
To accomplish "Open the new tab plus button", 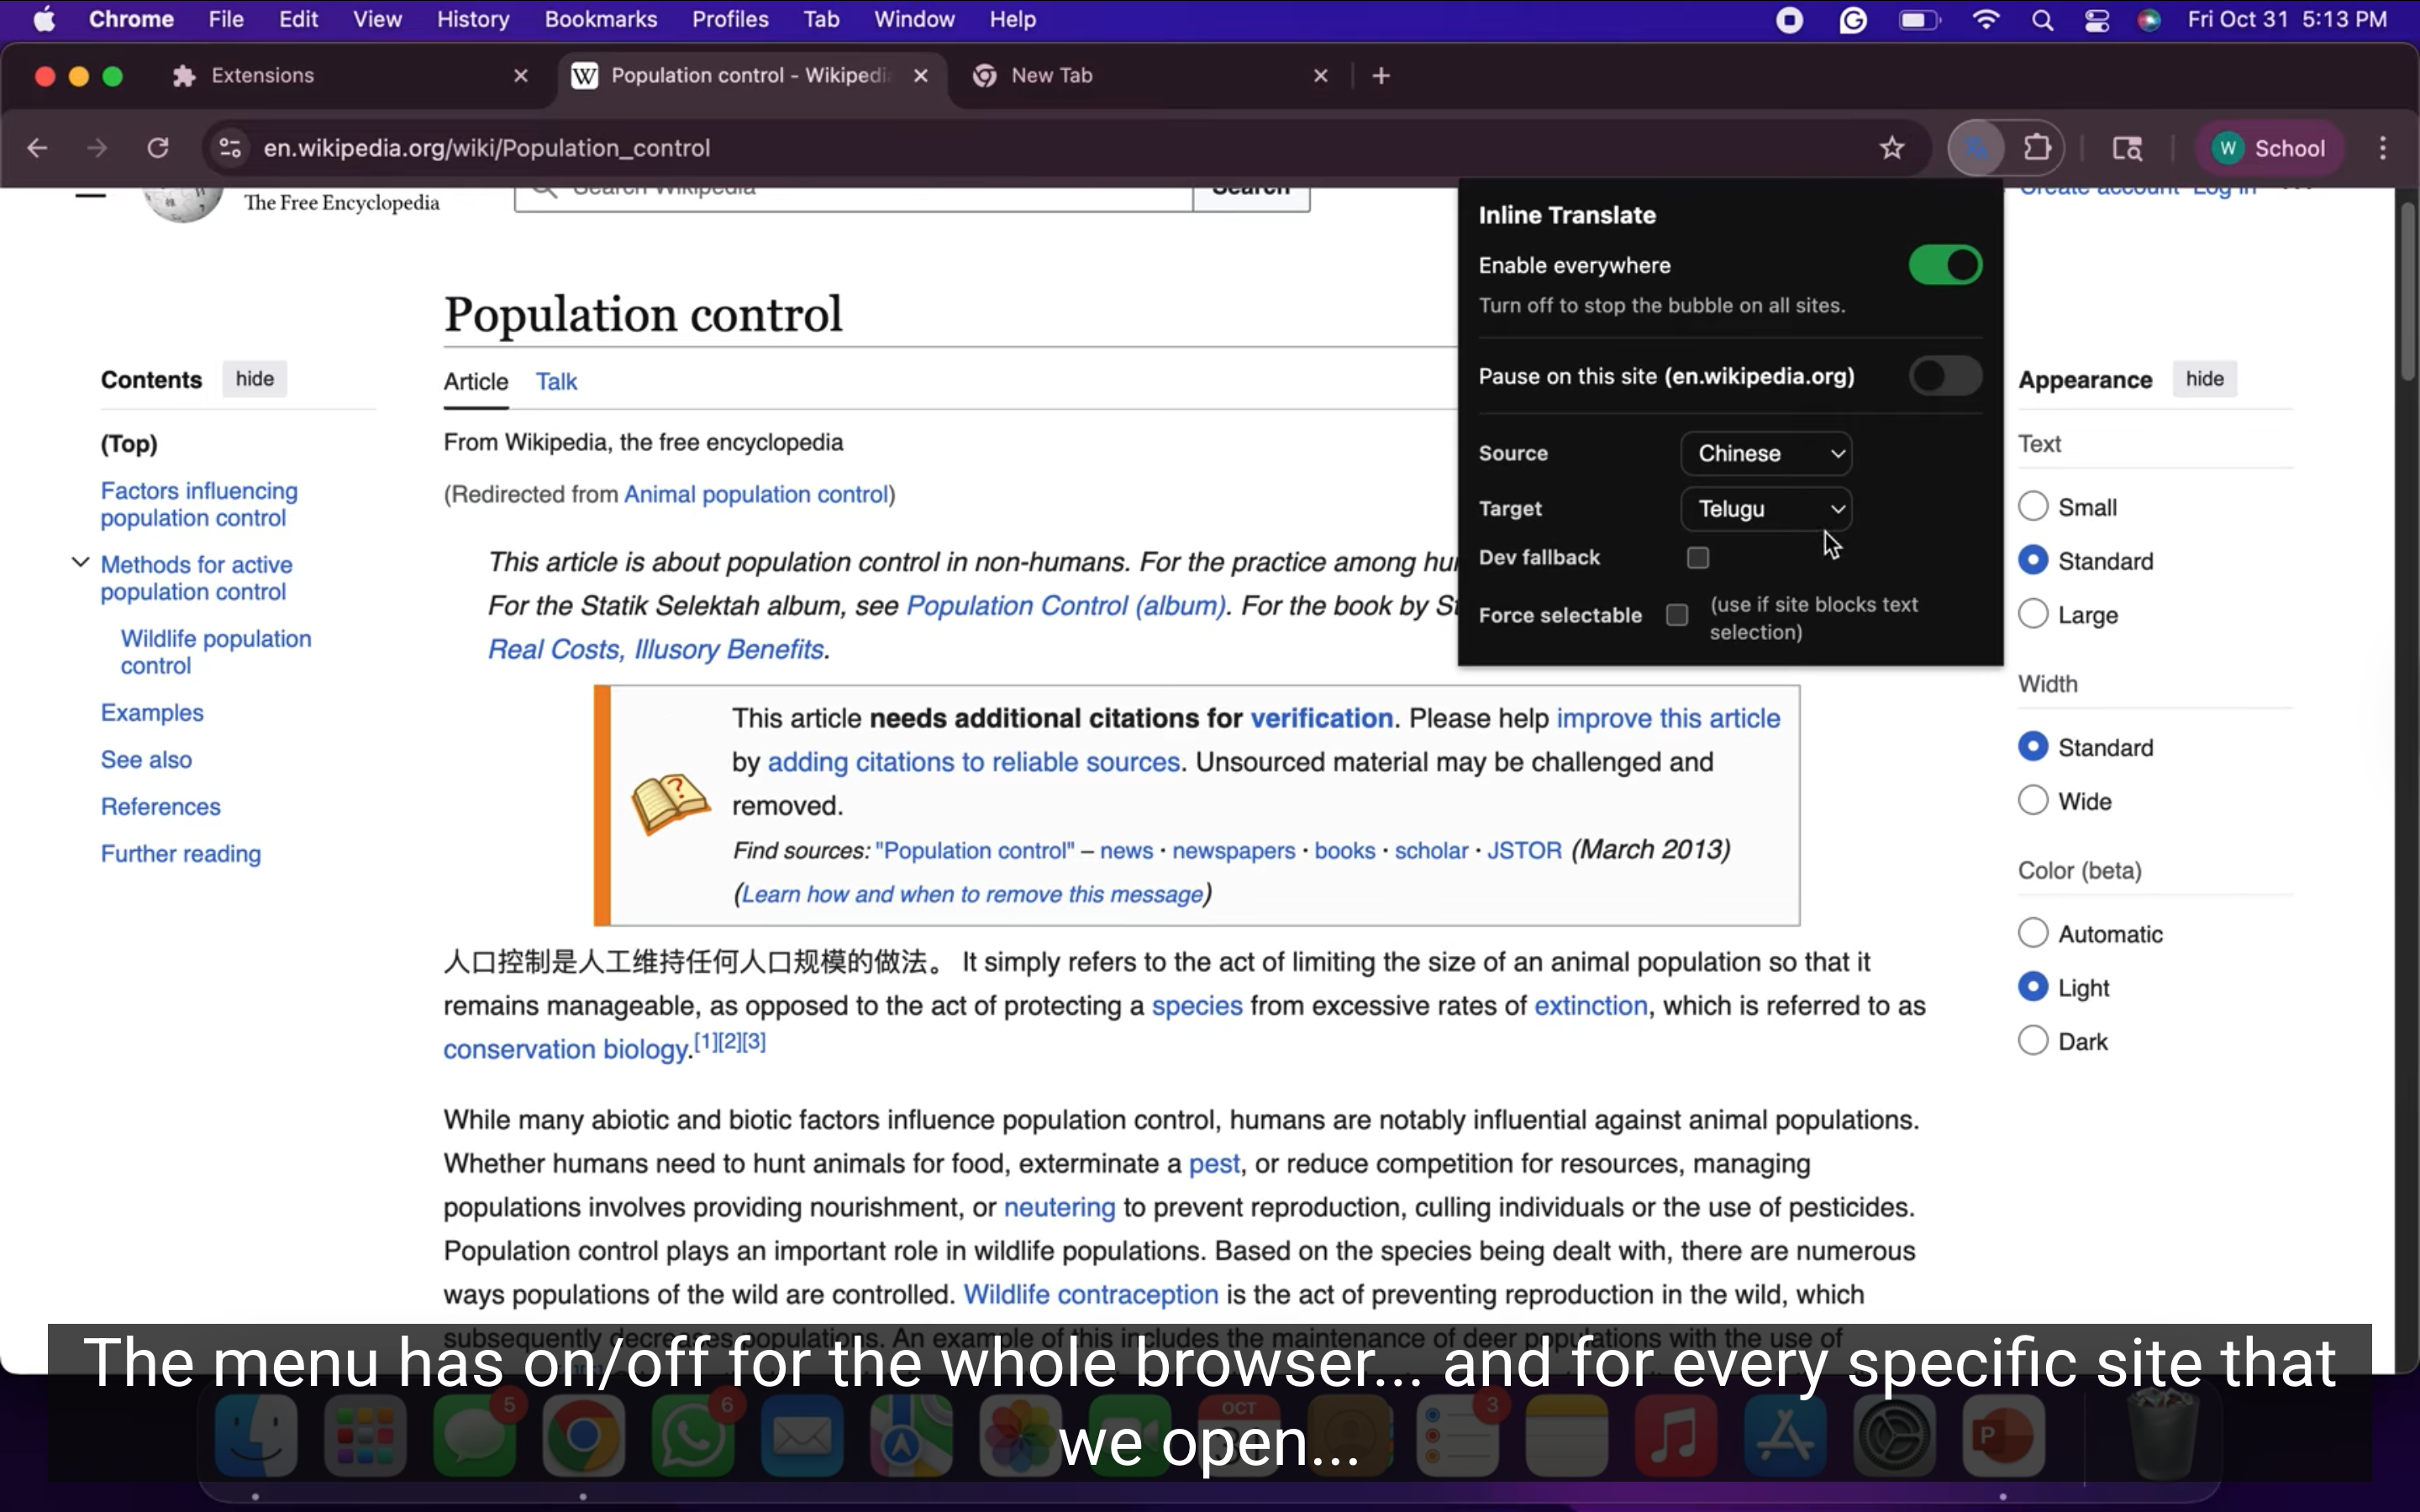I will click(x=1381, y=76).
